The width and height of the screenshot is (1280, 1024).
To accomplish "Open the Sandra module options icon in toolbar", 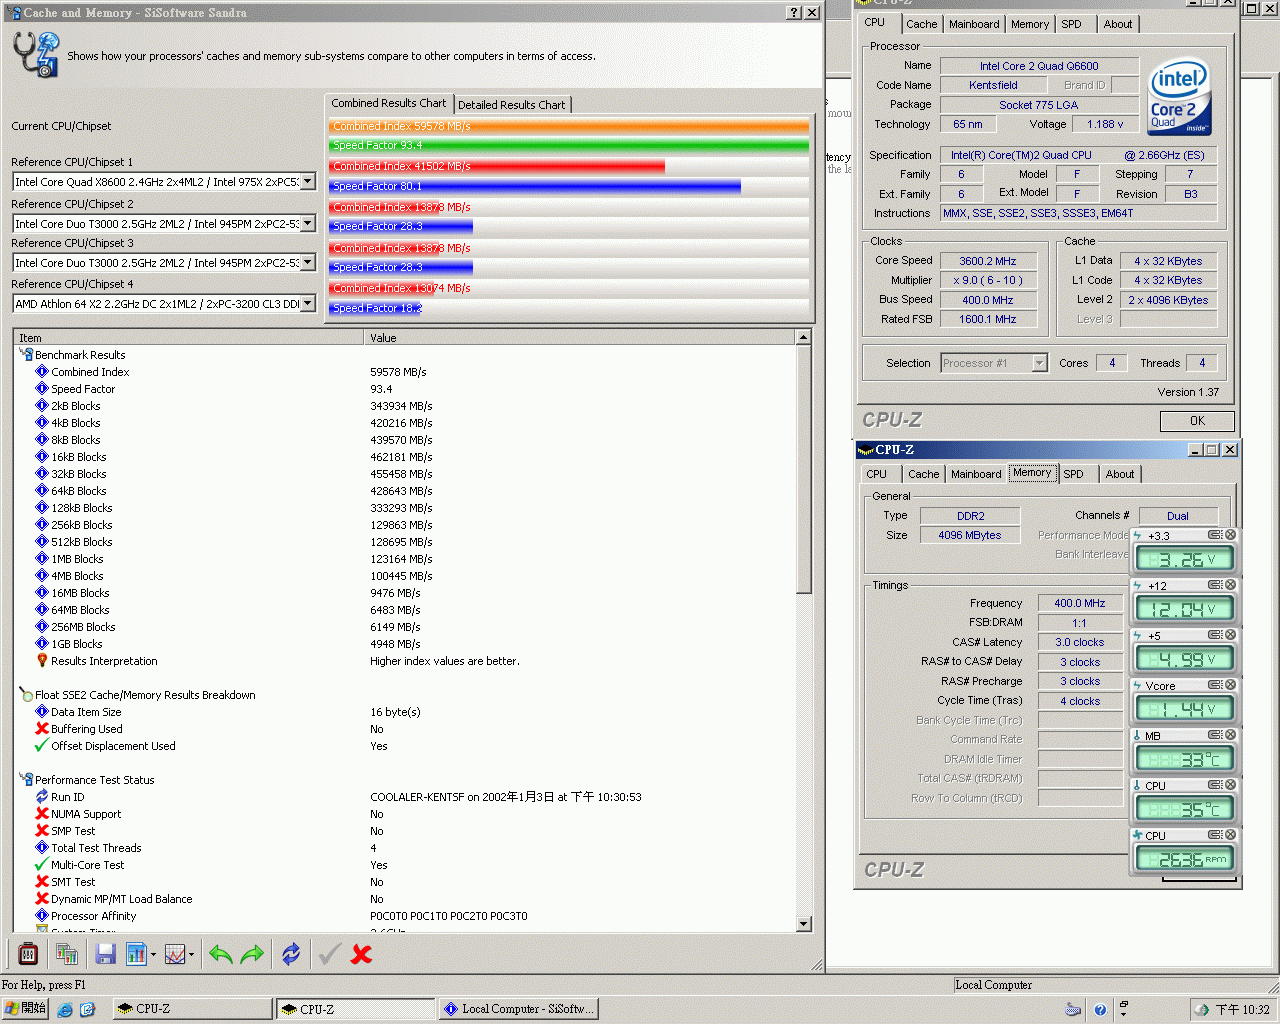I will [28, 954].
